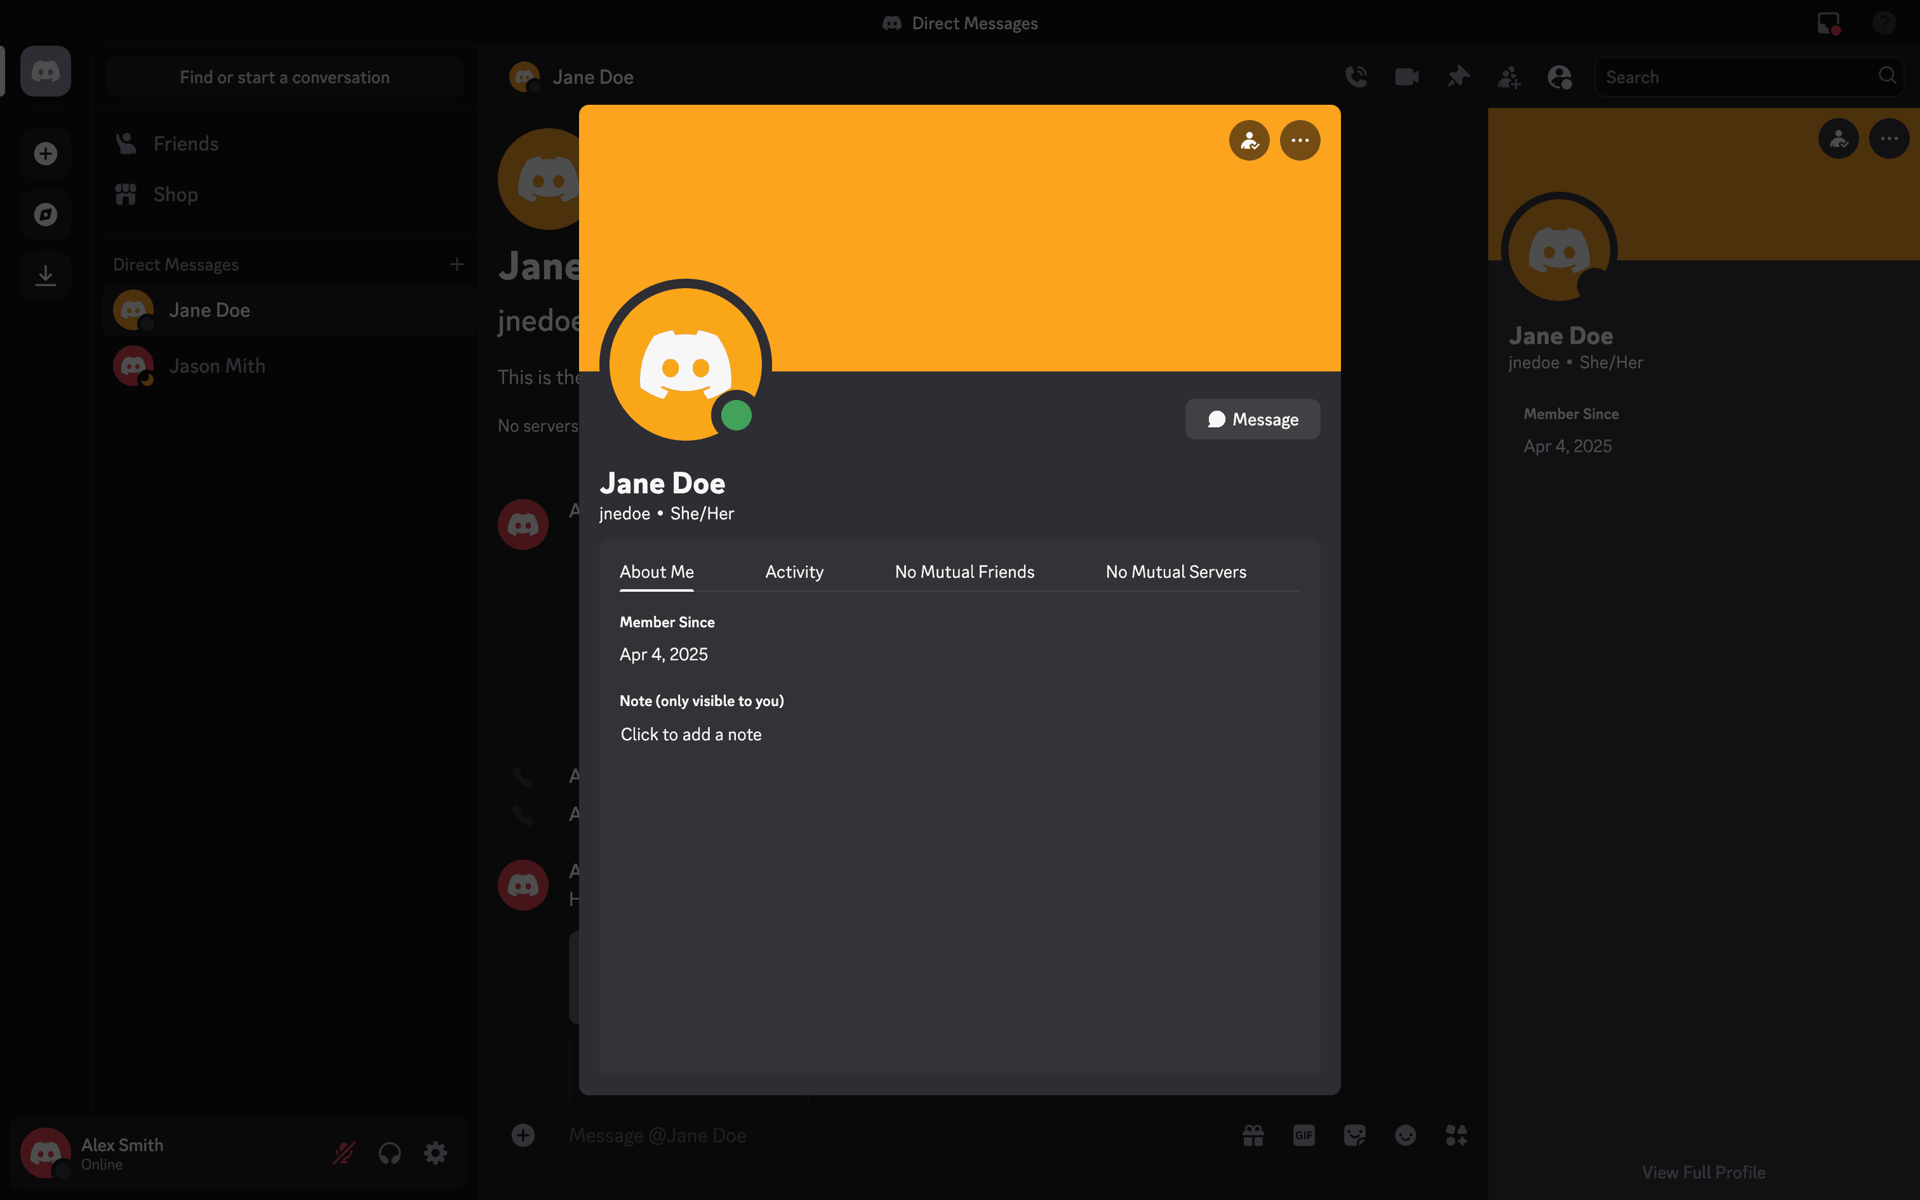Open the sticker picker icon
The width and height of the screenshot is (1920, 1200).
coord(1355,1135)
